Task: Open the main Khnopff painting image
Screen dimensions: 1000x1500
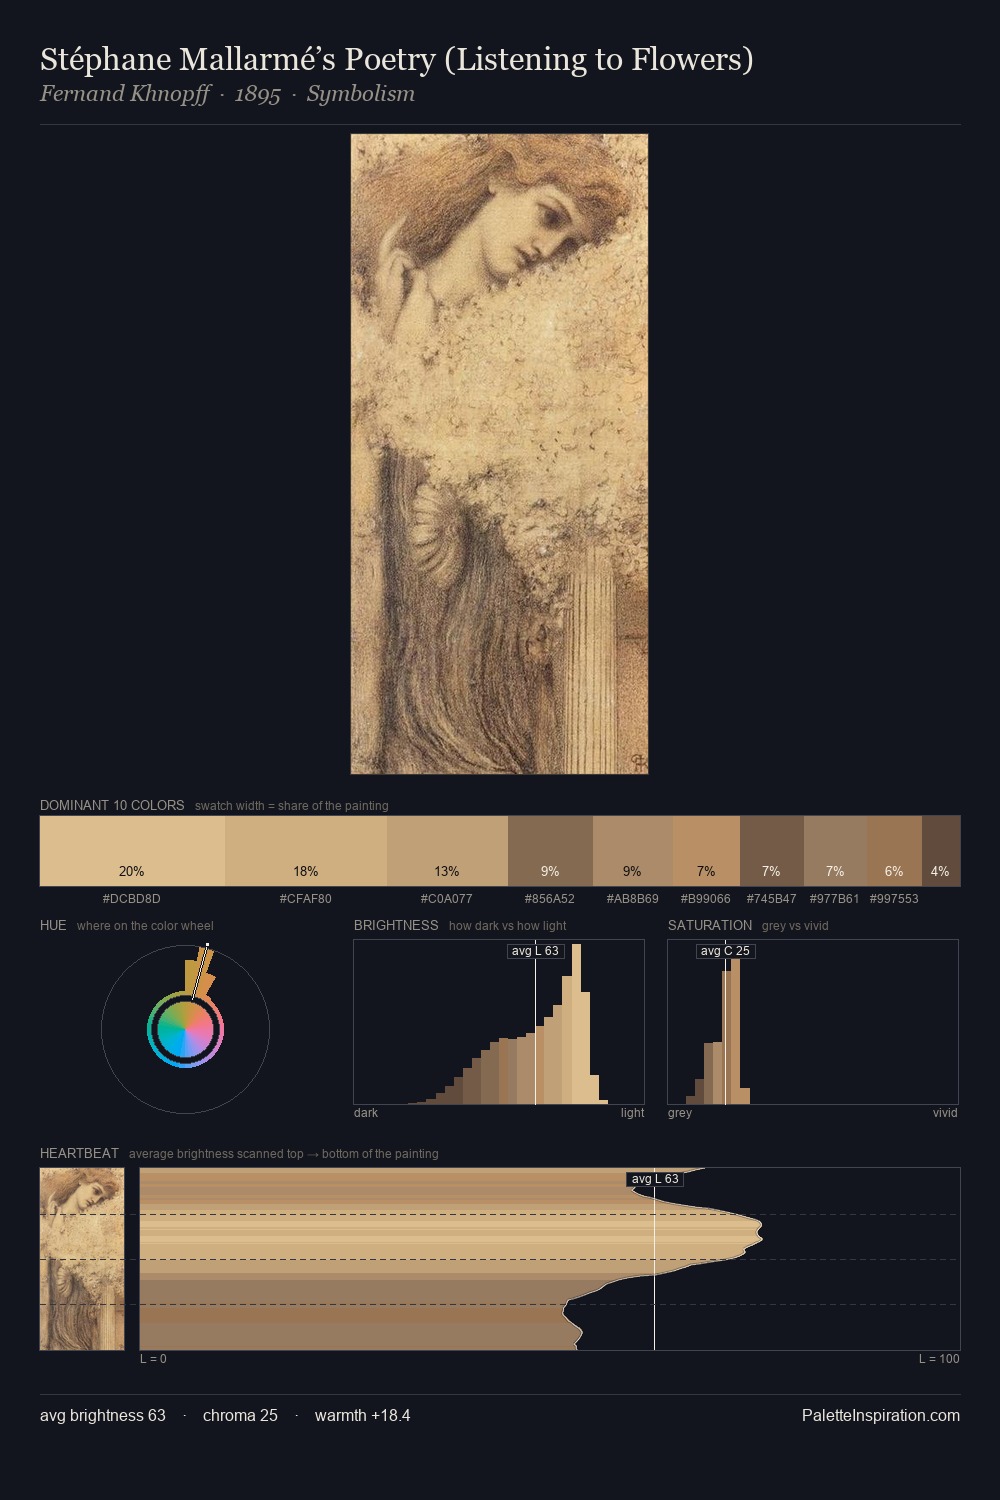Action: [x=499, y=454]
